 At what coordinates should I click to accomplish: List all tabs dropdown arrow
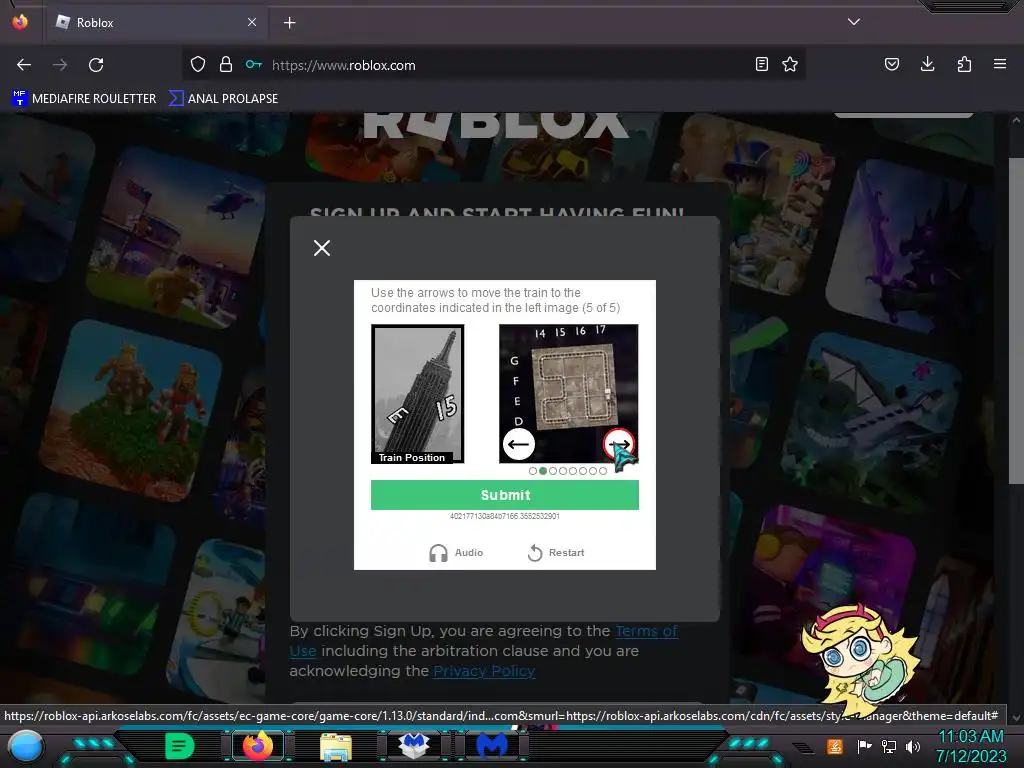click(854, 22)
